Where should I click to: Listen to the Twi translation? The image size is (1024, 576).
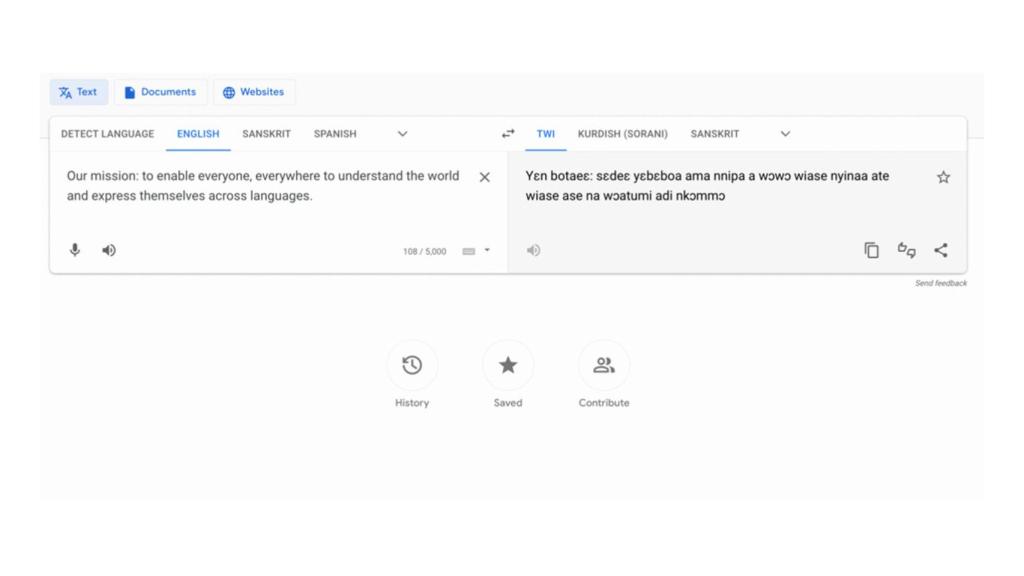pos(534,250)
